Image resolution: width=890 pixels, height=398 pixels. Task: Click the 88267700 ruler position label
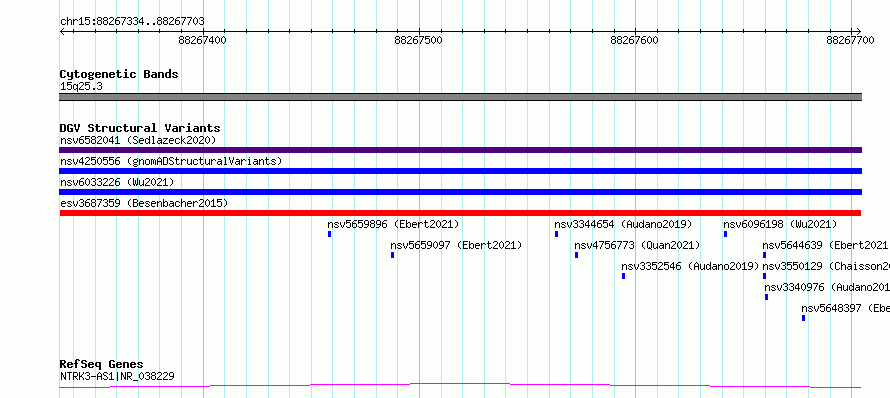coord(851,40)
